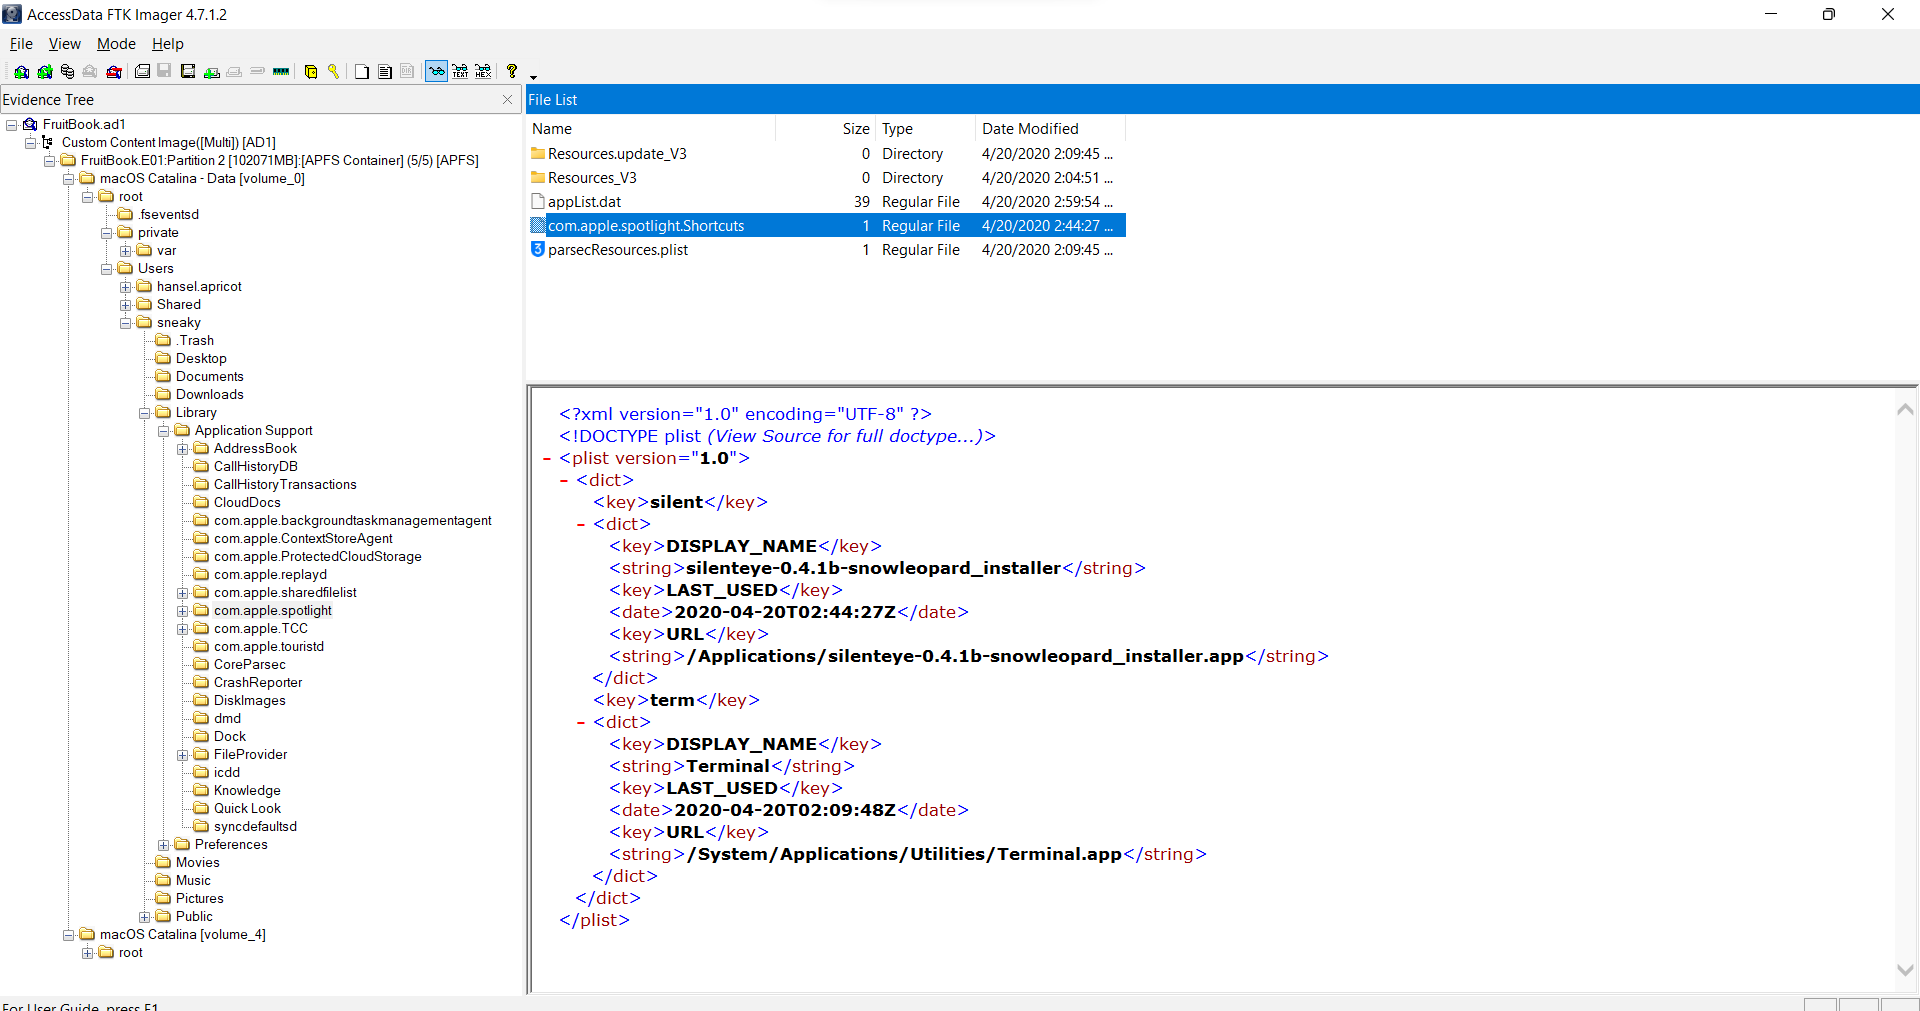Toggle the automatic file view glasses icon
This screenshot has height=1011, width=1920.
(437, 72)
